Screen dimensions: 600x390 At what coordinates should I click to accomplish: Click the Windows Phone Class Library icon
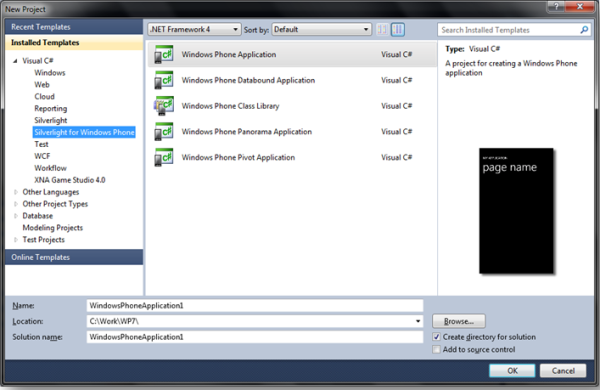click(x=164, y=106)
